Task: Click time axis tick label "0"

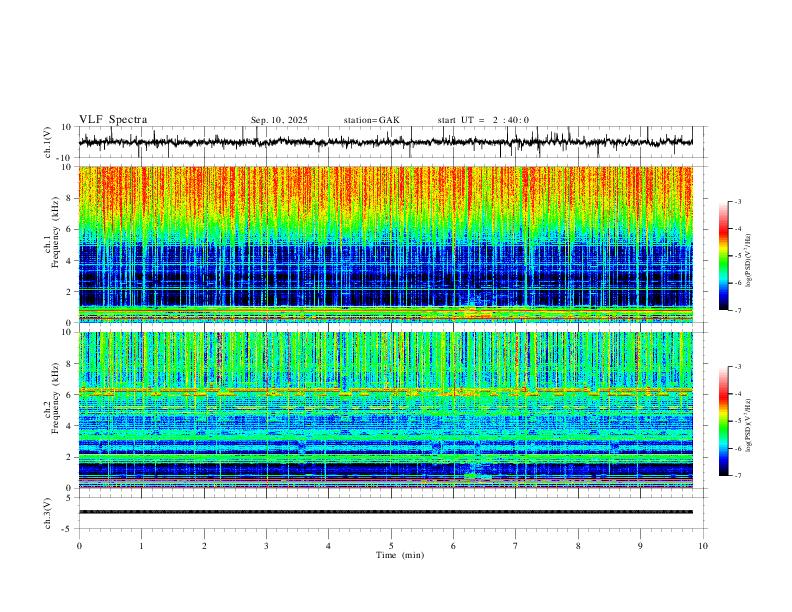Action: 79,546
